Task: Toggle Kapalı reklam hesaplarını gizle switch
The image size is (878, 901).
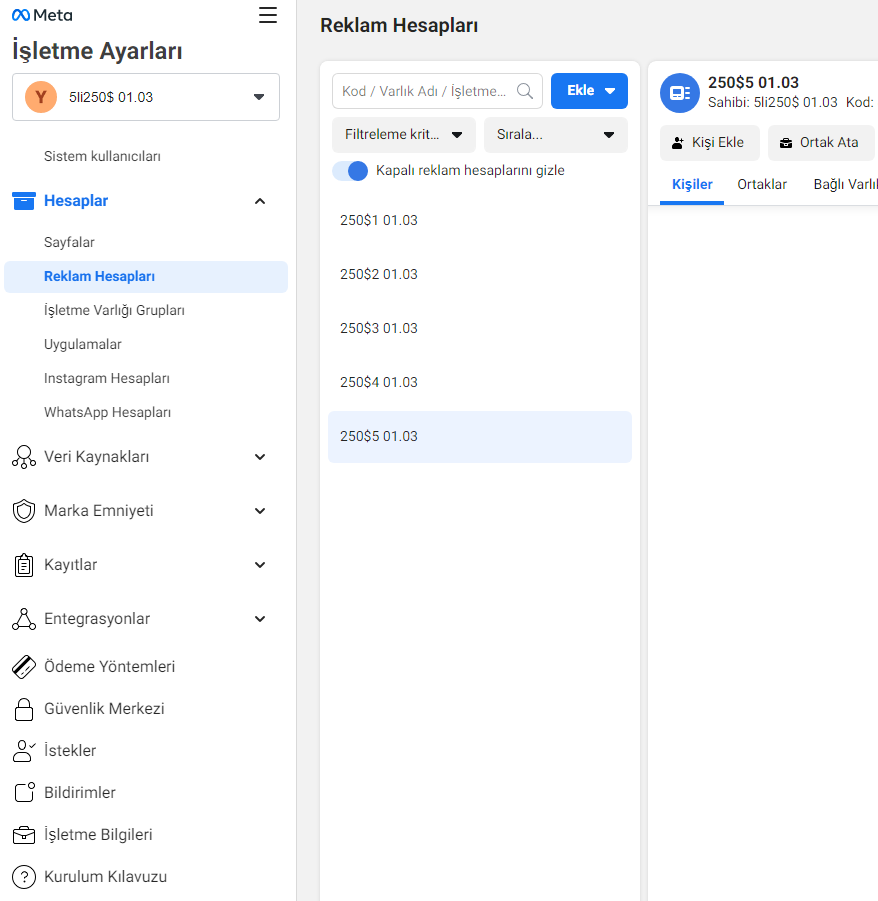Action: [351, 171]
